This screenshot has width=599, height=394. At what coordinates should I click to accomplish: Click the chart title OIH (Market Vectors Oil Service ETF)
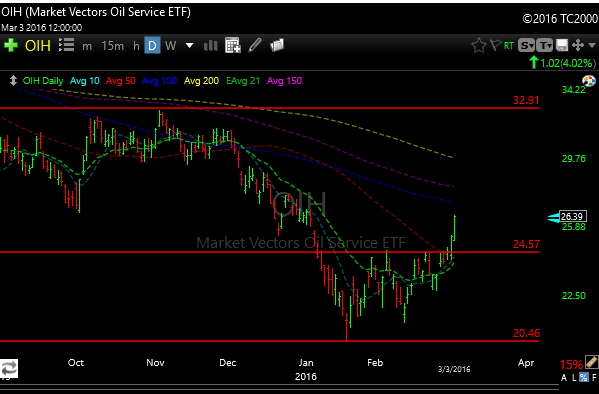(x=96, y=12)
